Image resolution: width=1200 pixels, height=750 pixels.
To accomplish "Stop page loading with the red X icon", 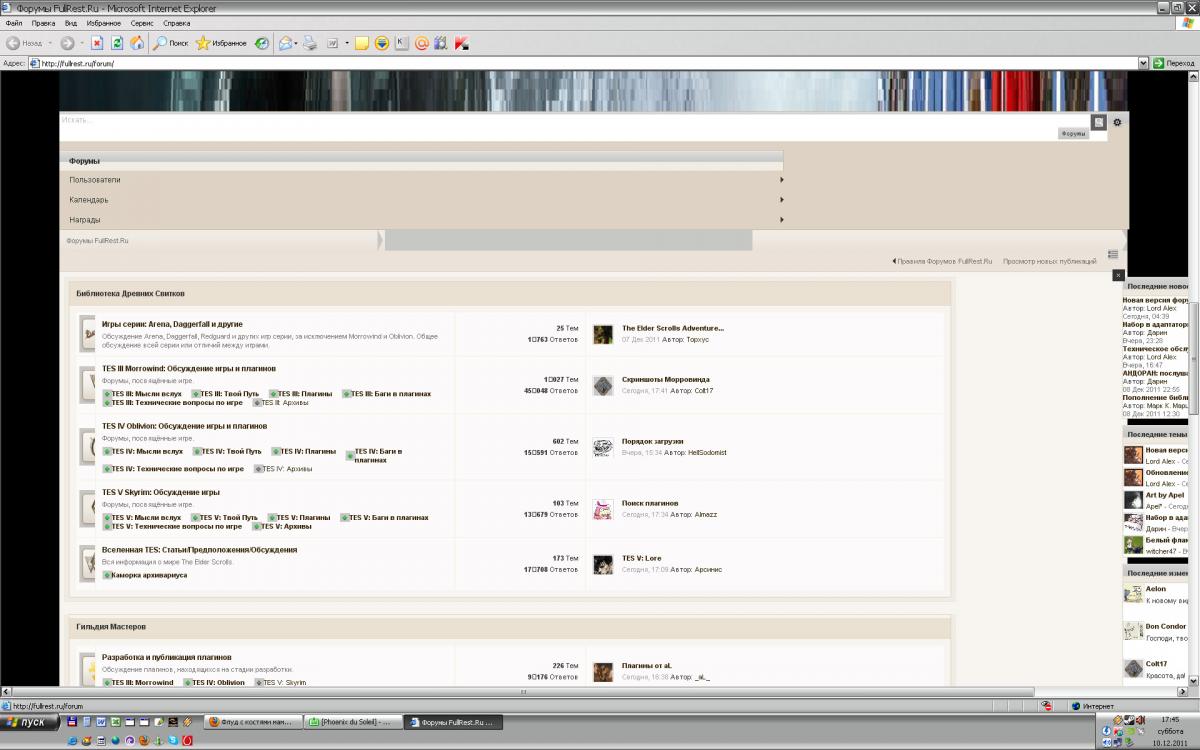I will coord(97,43).
